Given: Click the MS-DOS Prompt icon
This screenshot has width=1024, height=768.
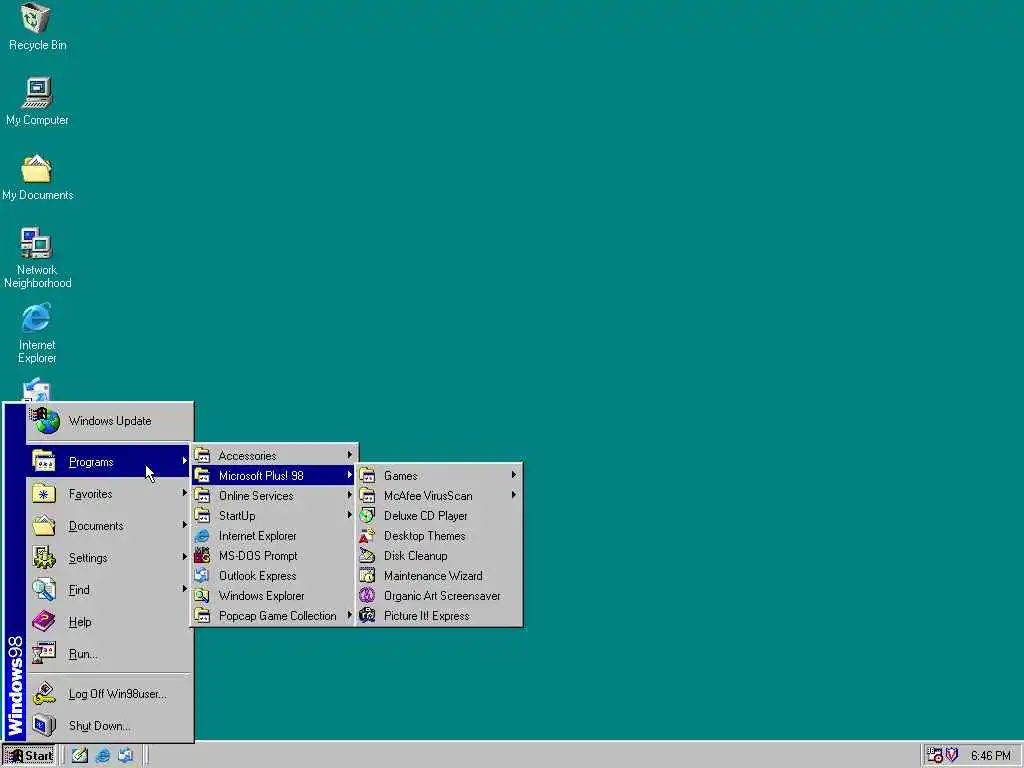Looking at the screenshot, I should pyautogui.click(x=202, y=556).
